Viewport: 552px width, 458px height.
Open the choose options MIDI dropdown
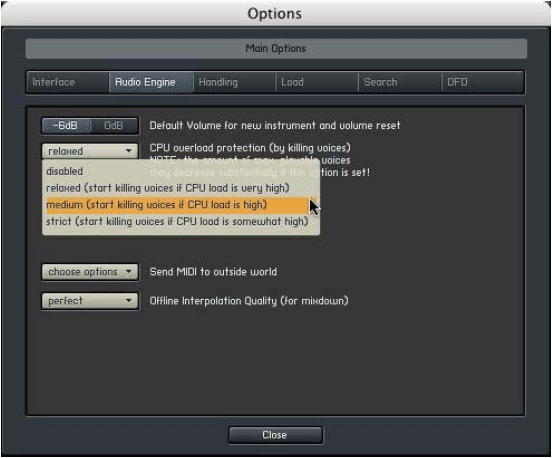90,272
